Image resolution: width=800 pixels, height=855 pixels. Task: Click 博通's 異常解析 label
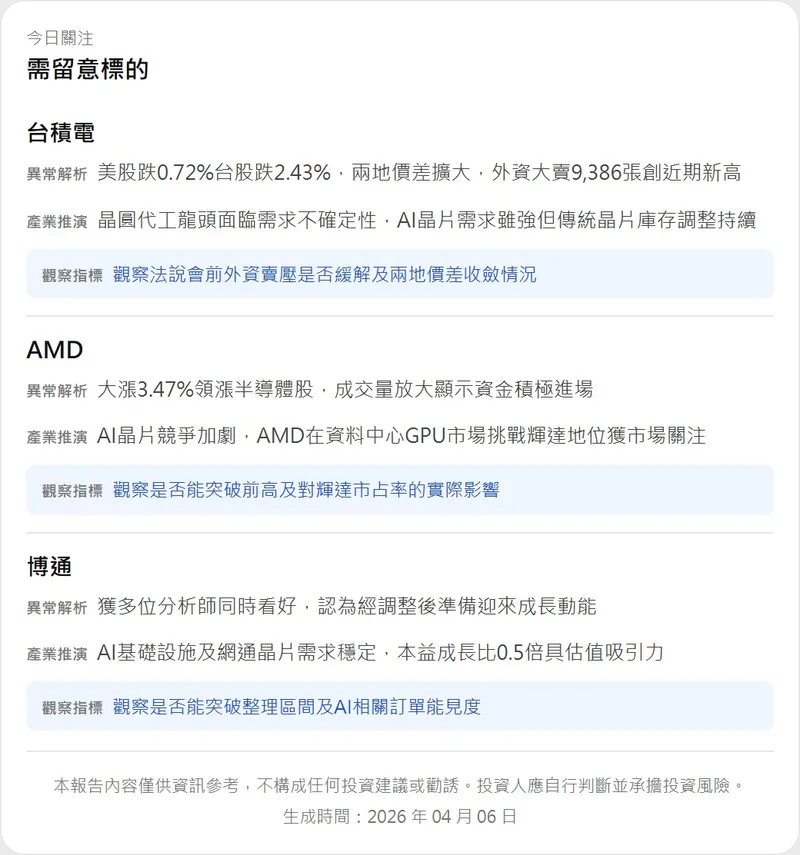click(x=57, y=607)
